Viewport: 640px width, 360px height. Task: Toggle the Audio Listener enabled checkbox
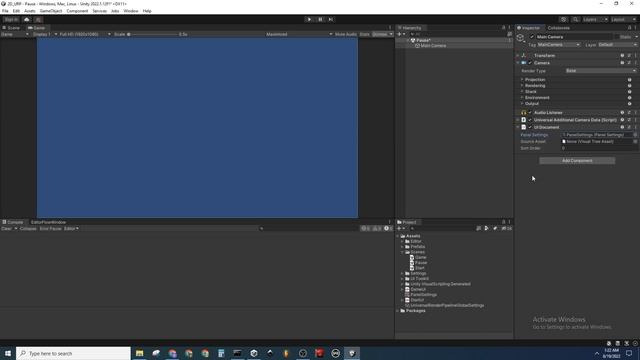coord(530,112)
